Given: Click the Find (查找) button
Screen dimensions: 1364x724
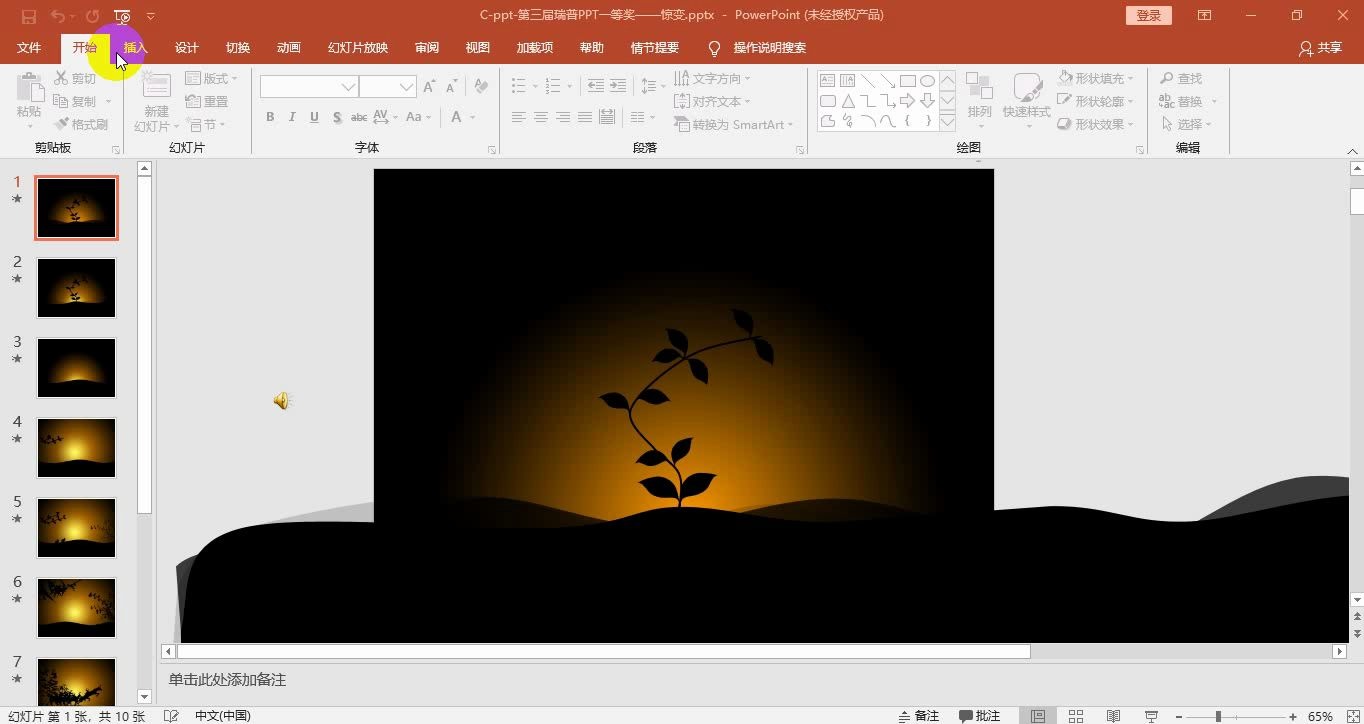Looking at the screenshot, I should click(1181, 78).
